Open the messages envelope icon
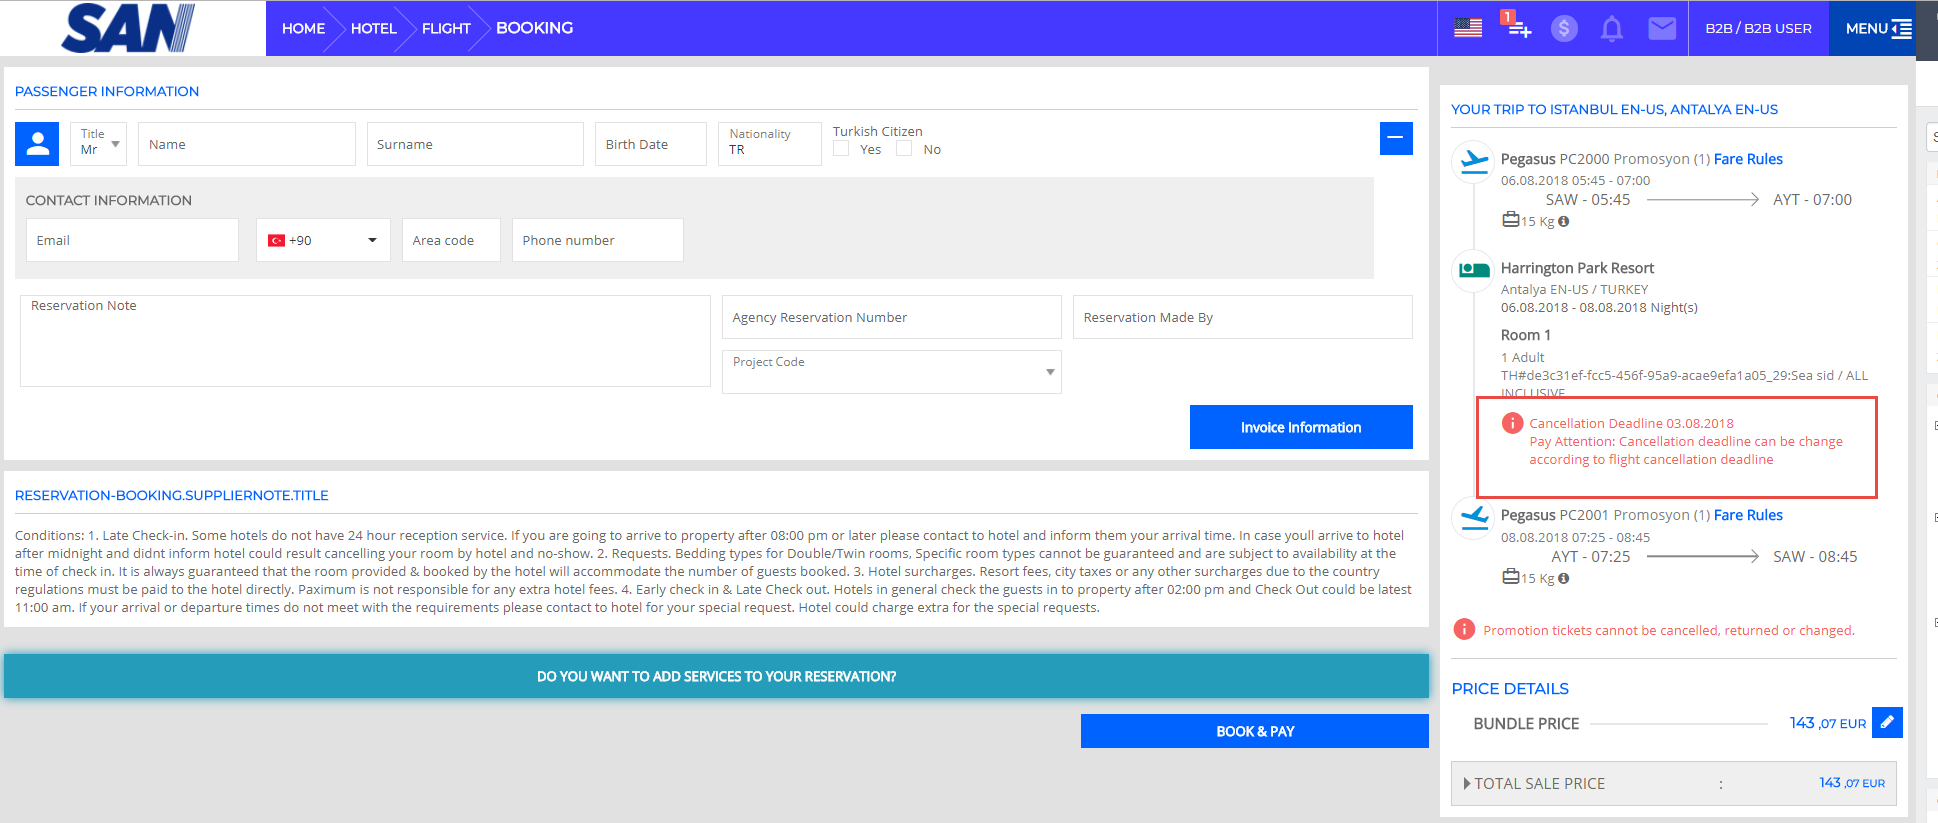 click(1661, 28)
